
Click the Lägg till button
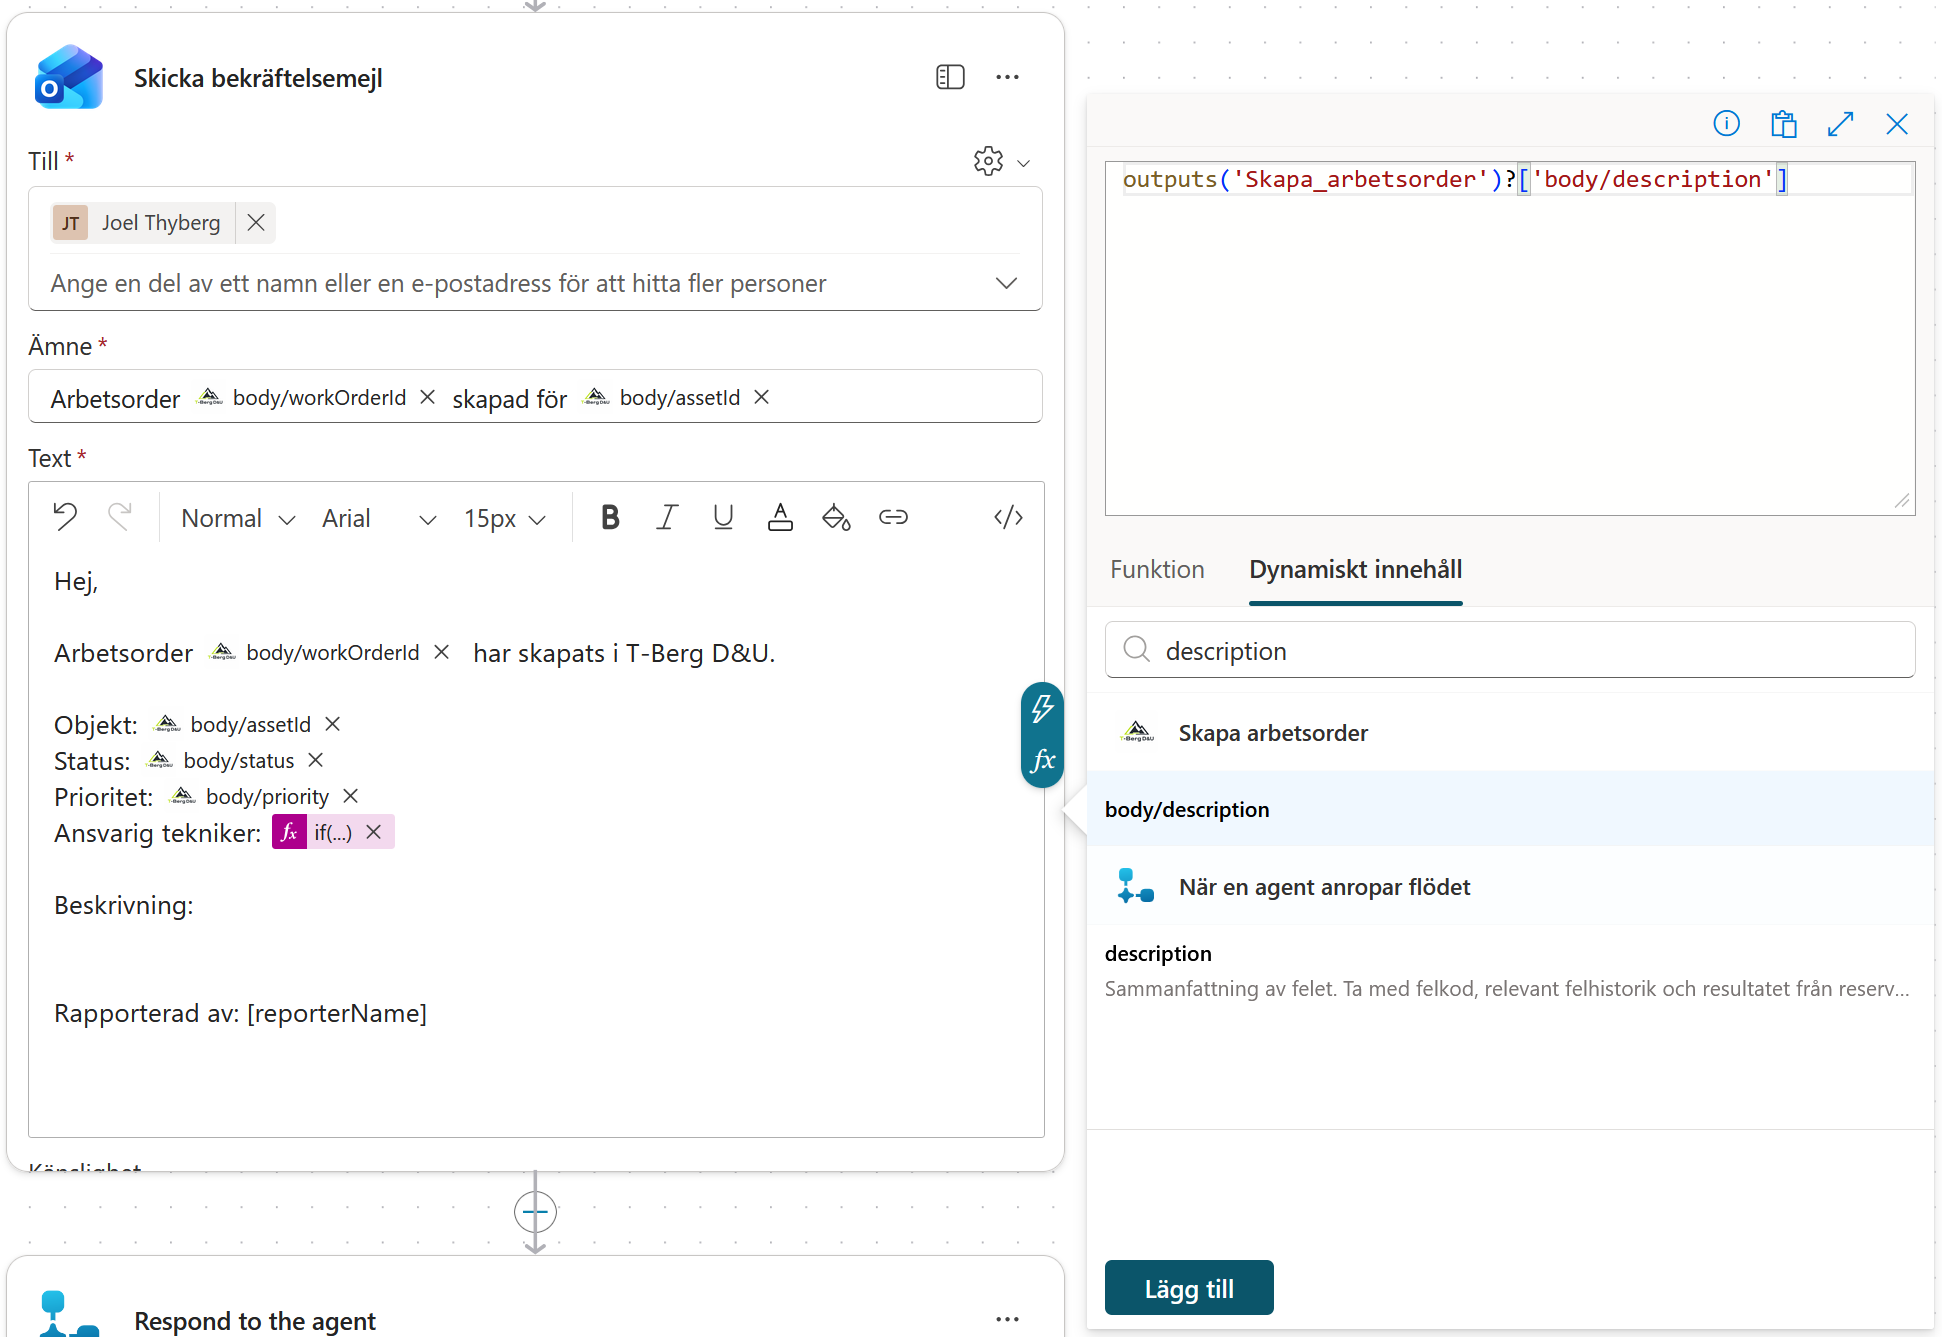coord(1189,1288)
